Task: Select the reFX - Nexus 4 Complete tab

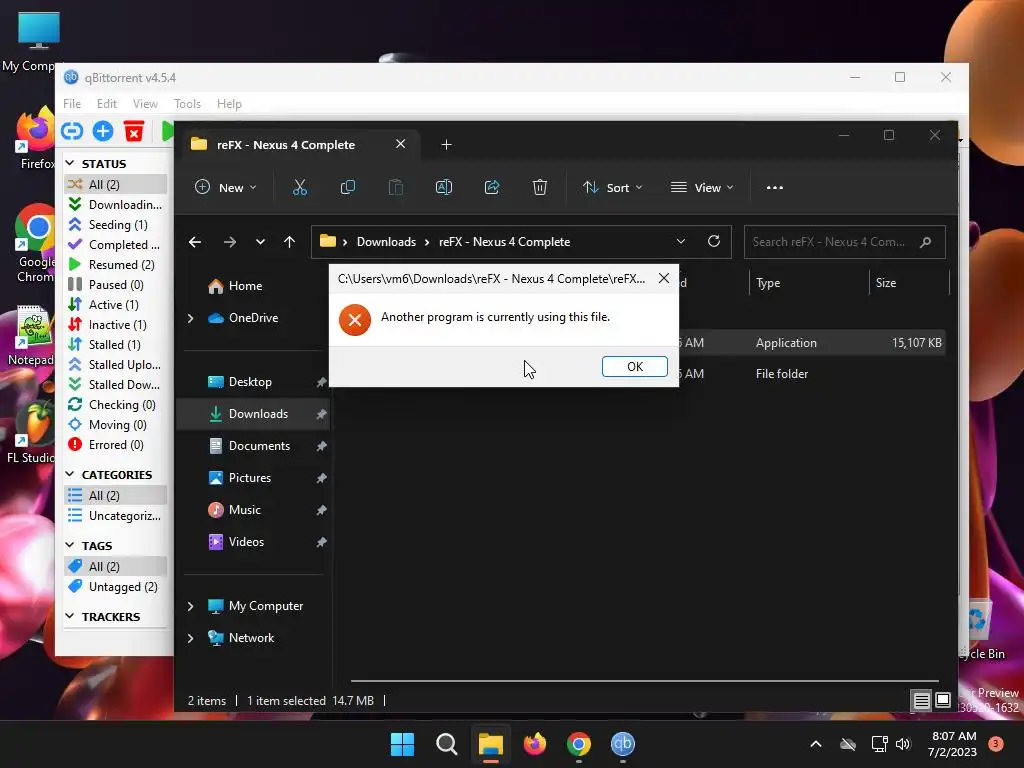Action: coord(298,144)
